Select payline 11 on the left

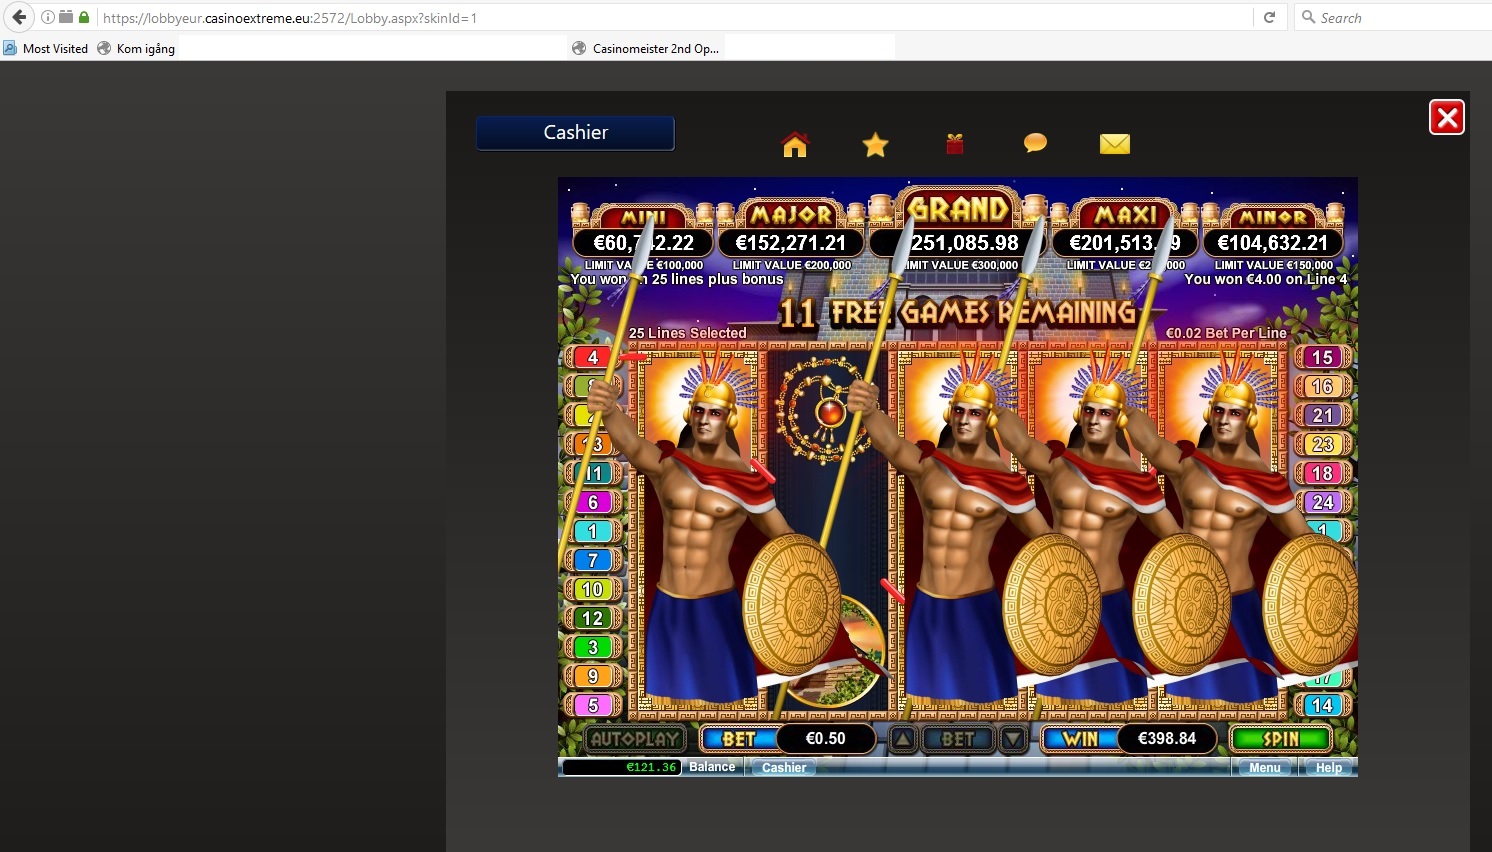(x=593, y=473)
